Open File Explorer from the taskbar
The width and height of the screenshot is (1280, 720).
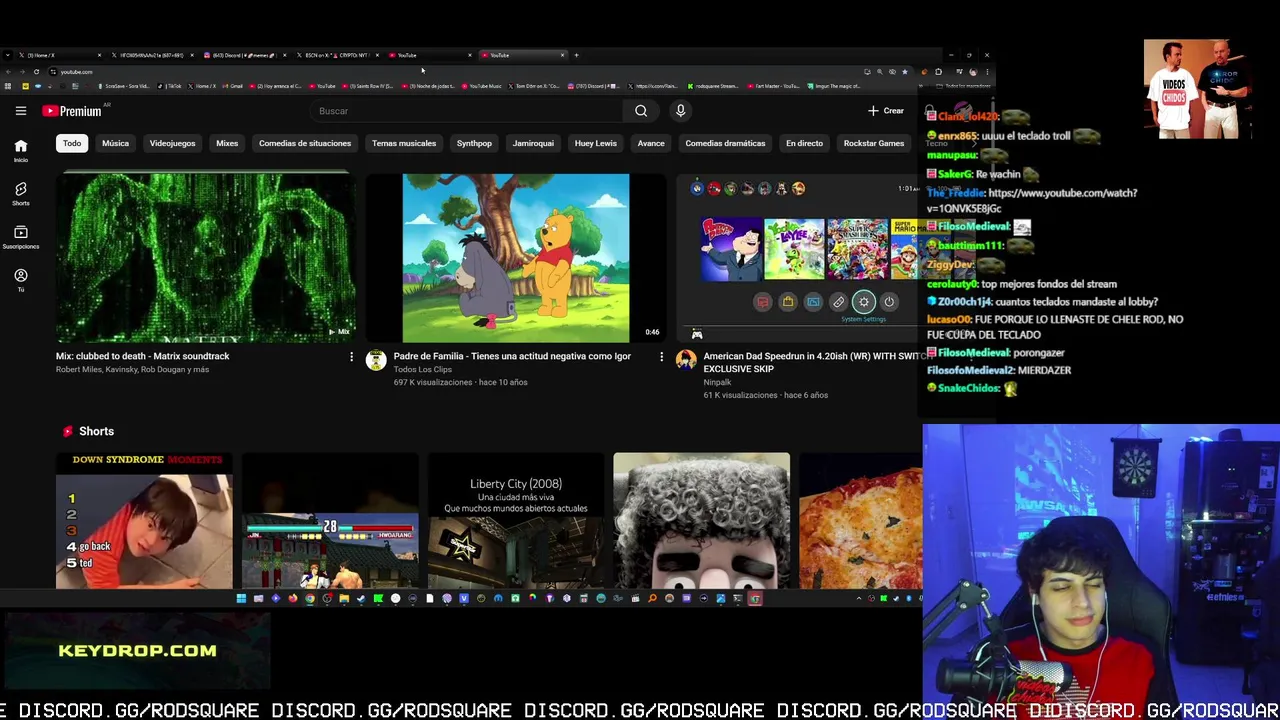(x=344, y=599)
